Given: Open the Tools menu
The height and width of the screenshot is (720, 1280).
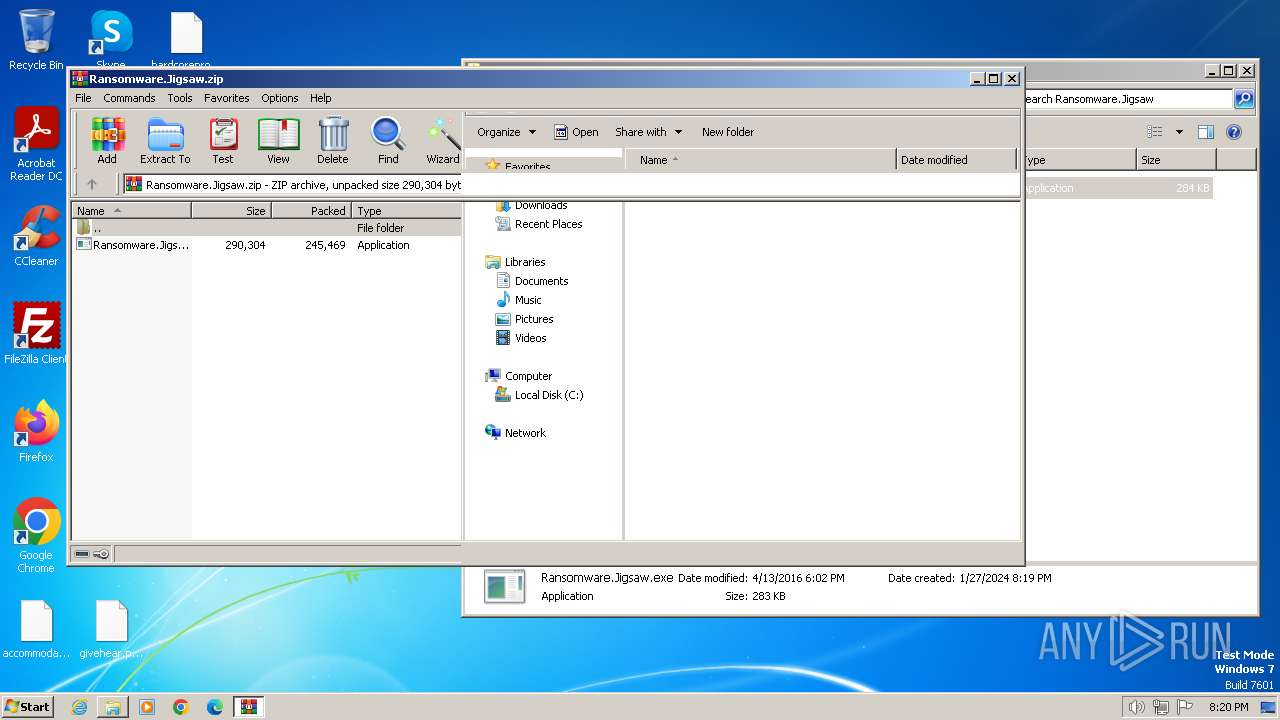Looking at the screenshot, I should tap(180, 98).
